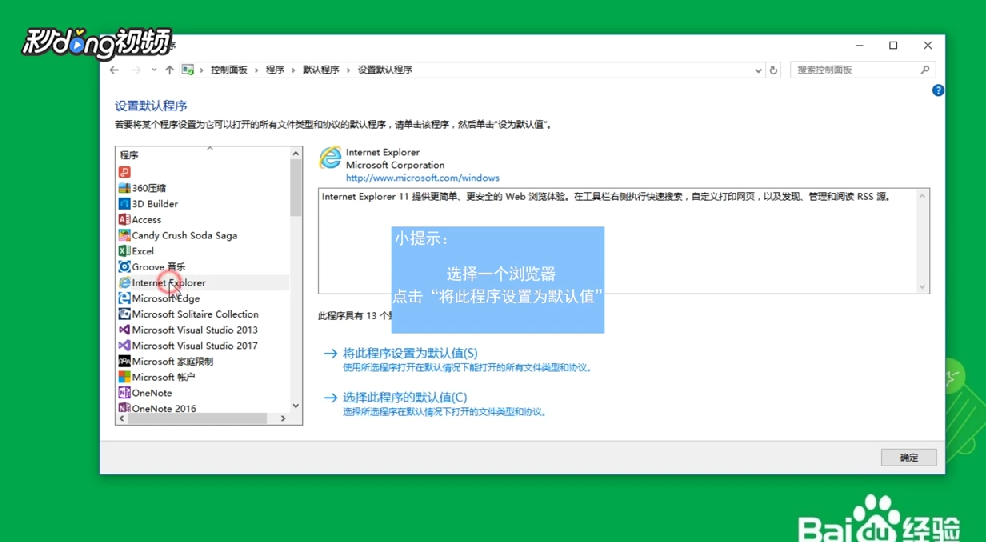The height and width of the screenshot is (542, 986).
Task: Minimize the control panel window
Action: [x=859, y=45]
